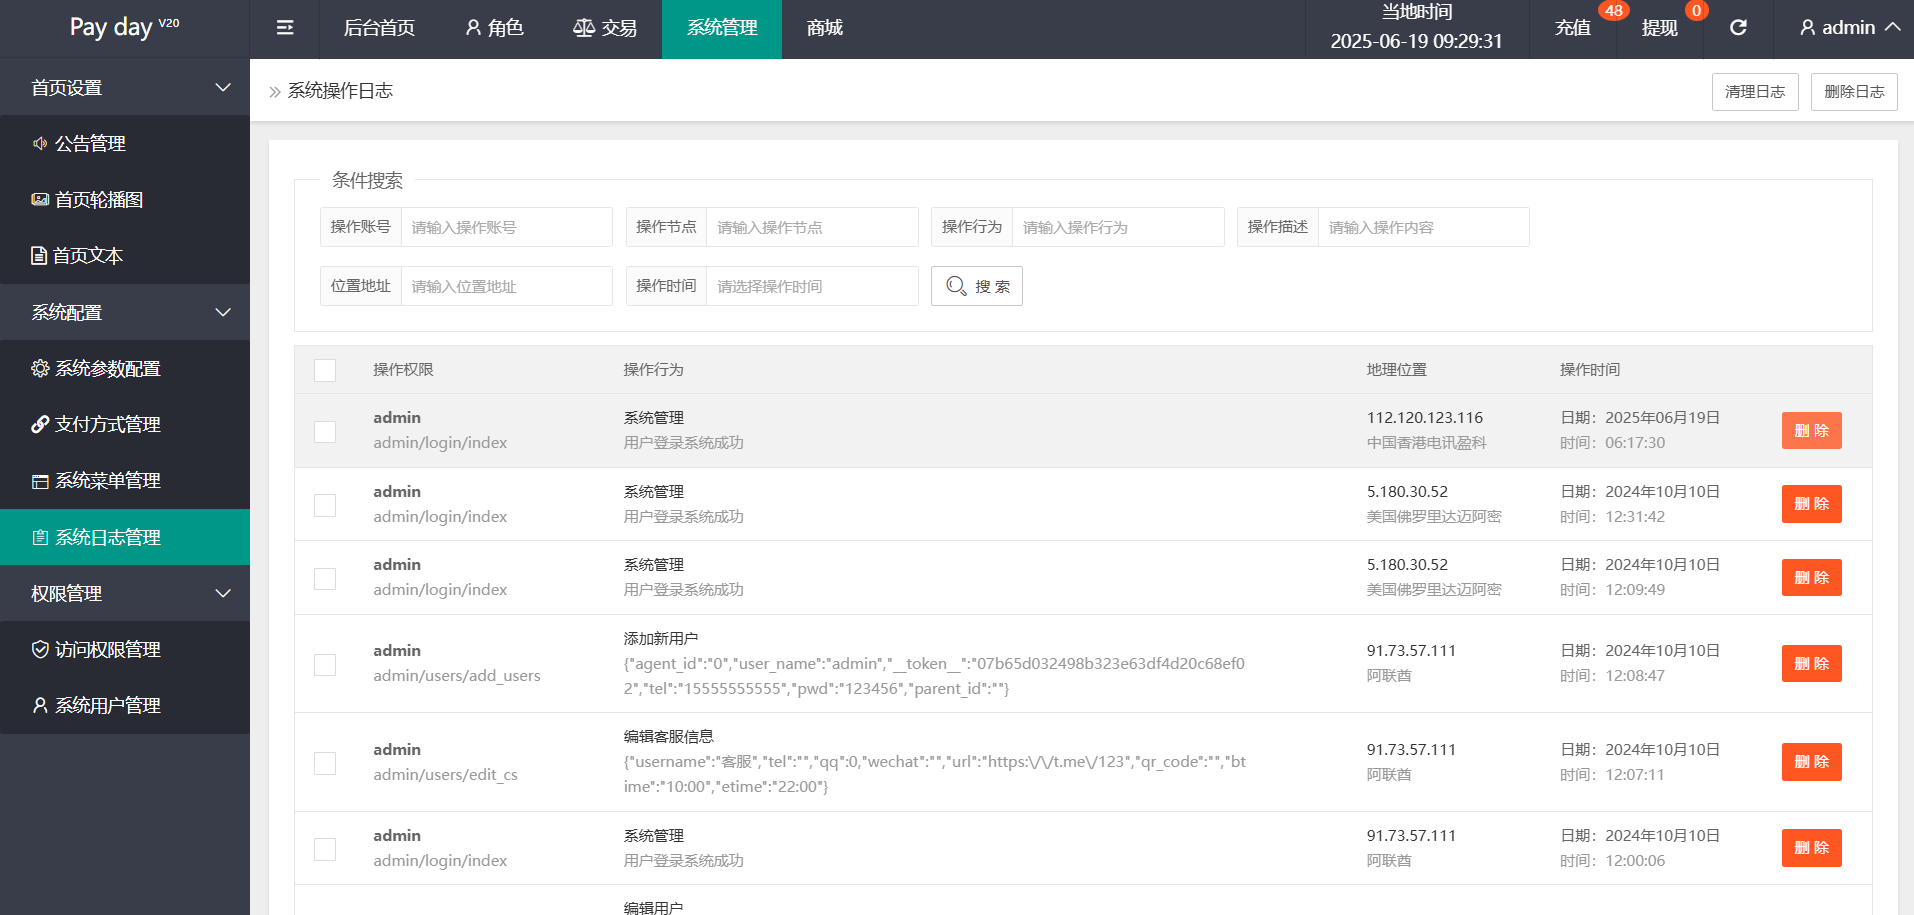Click the 支付方式管理 link icon
The height and width of the screenshot is (915, 1914).
(x=40, y=425)
